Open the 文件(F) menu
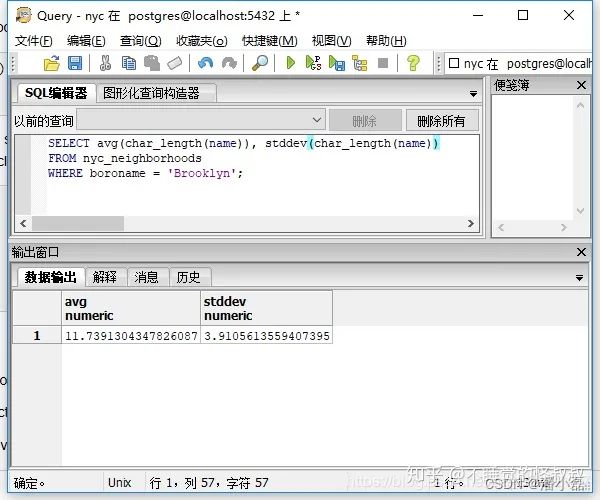This screenshot has width=600, height=500. [34, 41]
